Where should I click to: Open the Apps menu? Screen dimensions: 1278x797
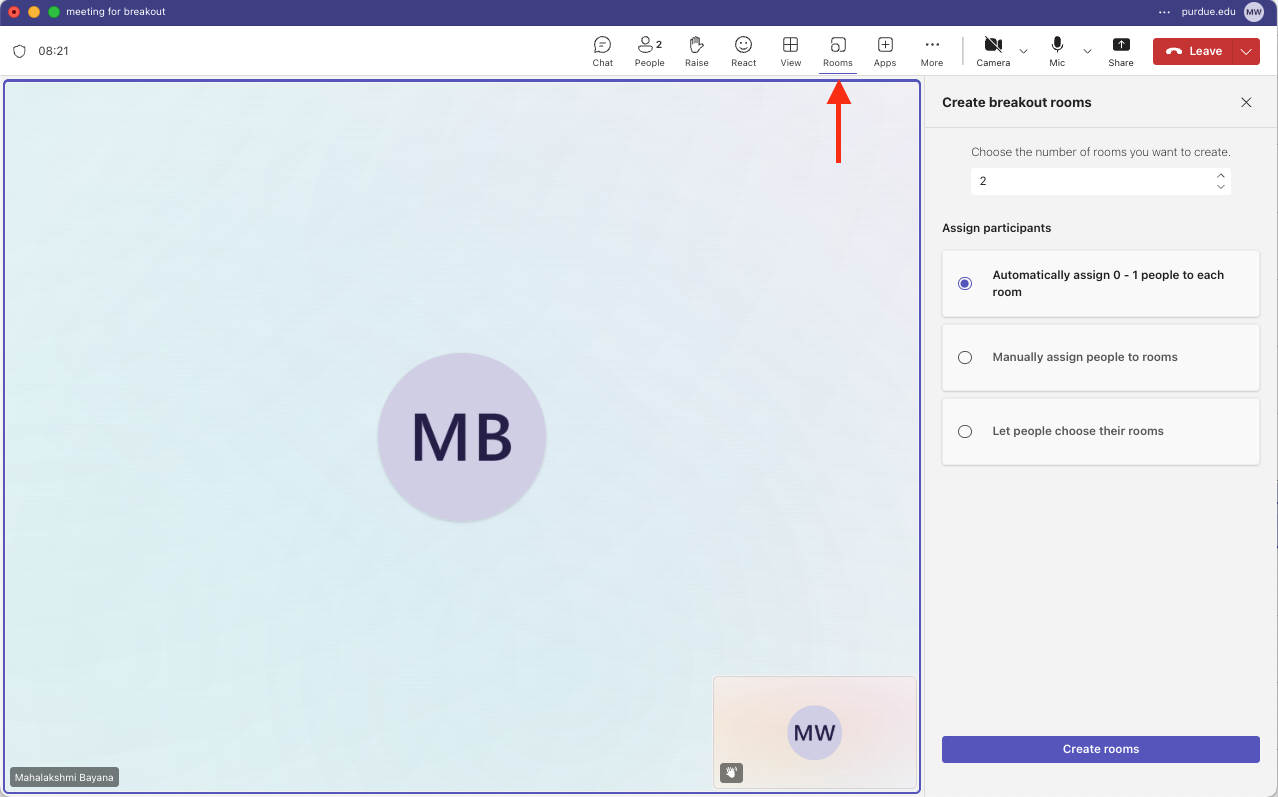pos(884,51)
